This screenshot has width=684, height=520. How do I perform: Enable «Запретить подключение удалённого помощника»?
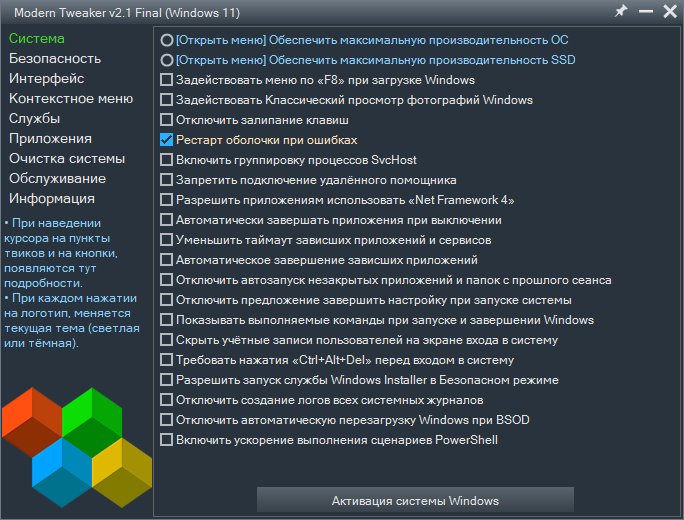point(167,180)
